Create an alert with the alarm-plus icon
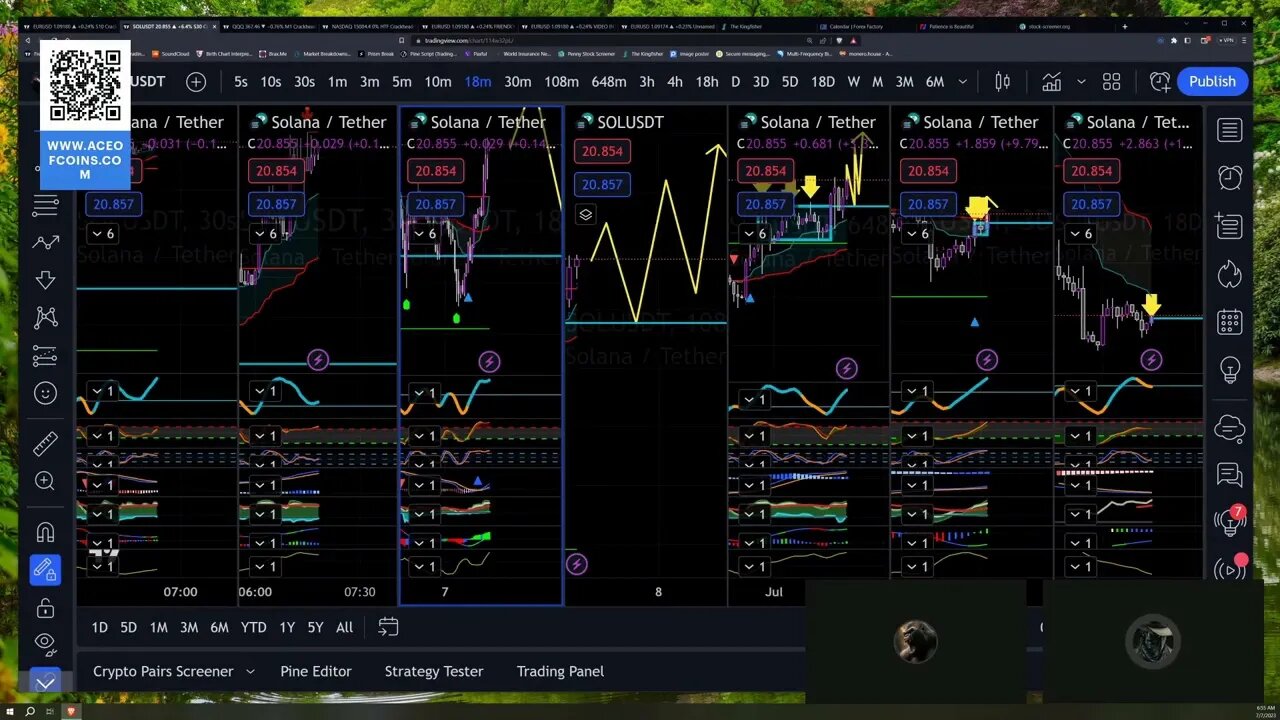1280x720 pixels. (x=1160, y=82)
